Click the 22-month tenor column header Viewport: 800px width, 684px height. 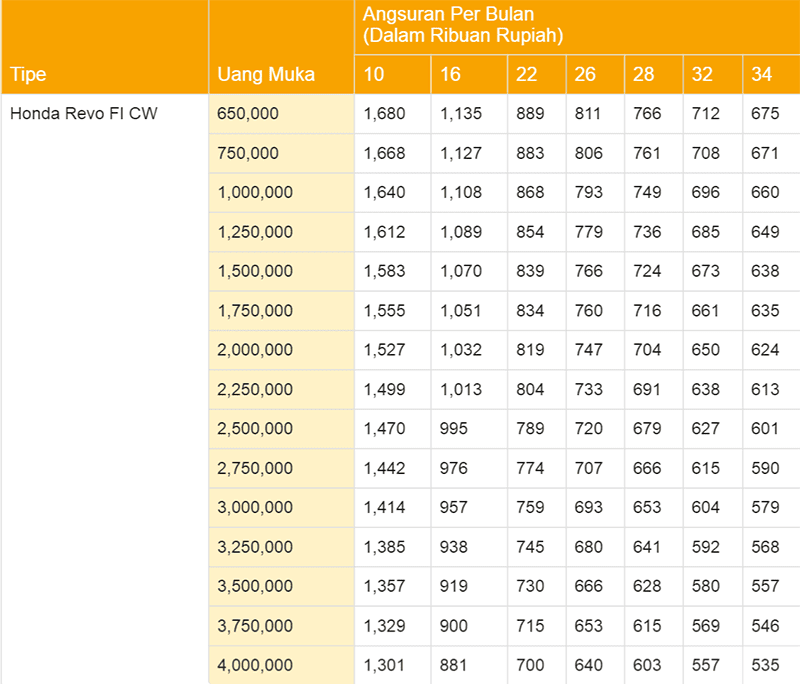point(527,75)
